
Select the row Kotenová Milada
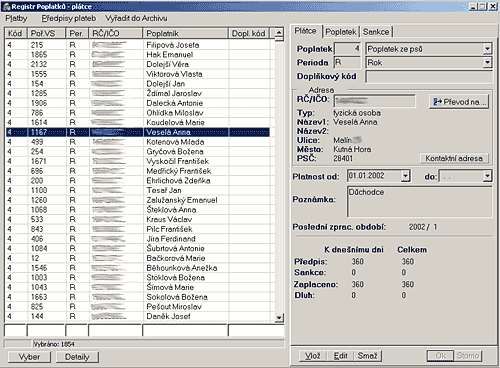(137, 142)
